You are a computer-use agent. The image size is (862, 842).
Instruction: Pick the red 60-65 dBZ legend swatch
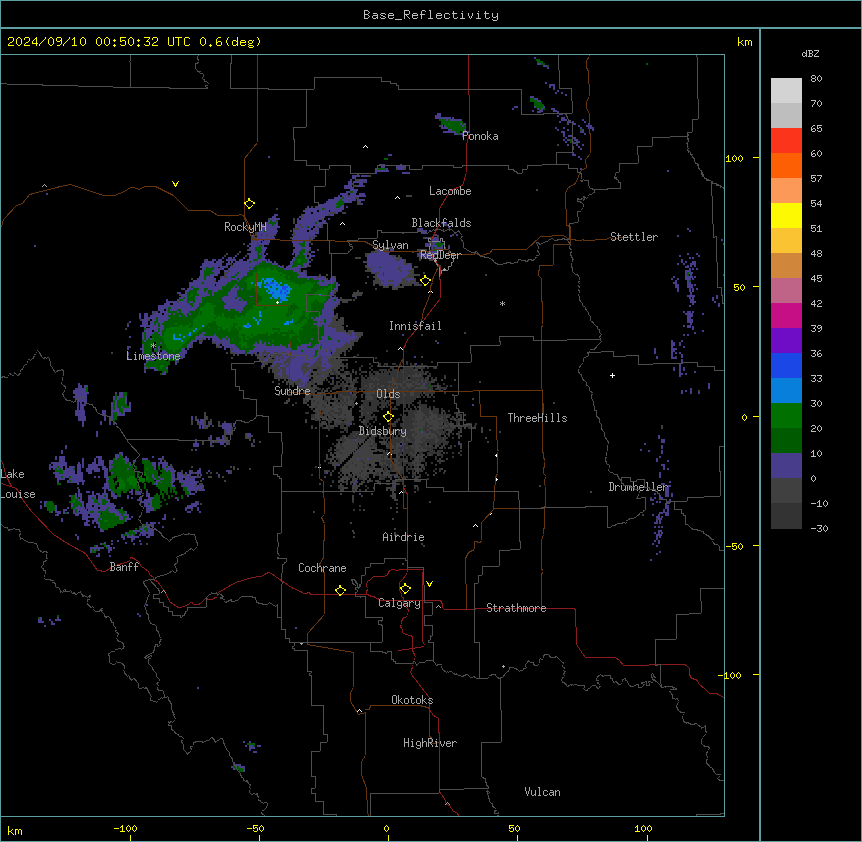pyautogui.click(x=786, y=140)
